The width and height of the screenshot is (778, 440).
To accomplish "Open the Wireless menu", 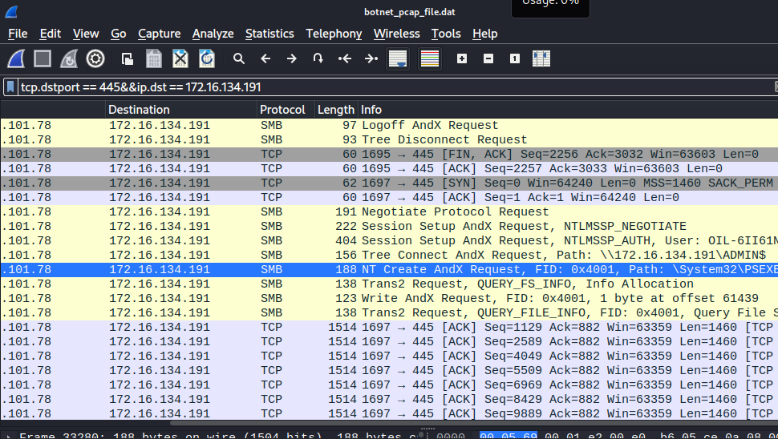I will click(396, 34).
